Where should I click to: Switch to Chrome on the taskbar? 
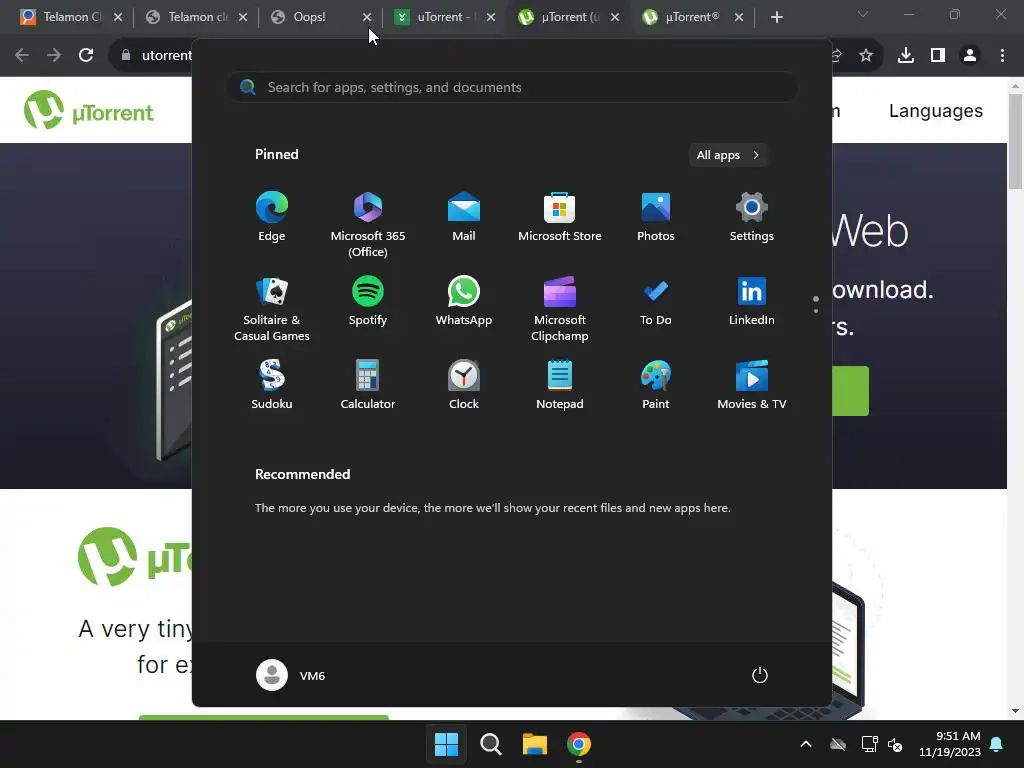coord(579,744)
